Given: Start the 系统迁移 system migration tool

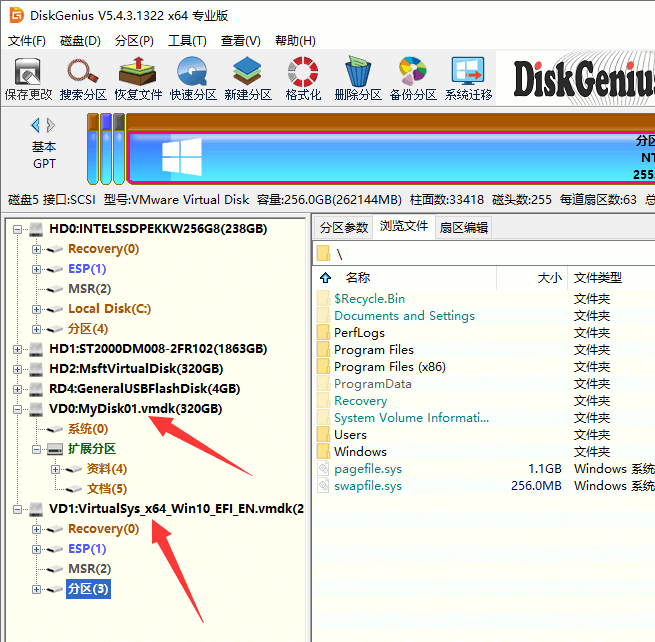Looking at the screenshot, I should point(468,79).
